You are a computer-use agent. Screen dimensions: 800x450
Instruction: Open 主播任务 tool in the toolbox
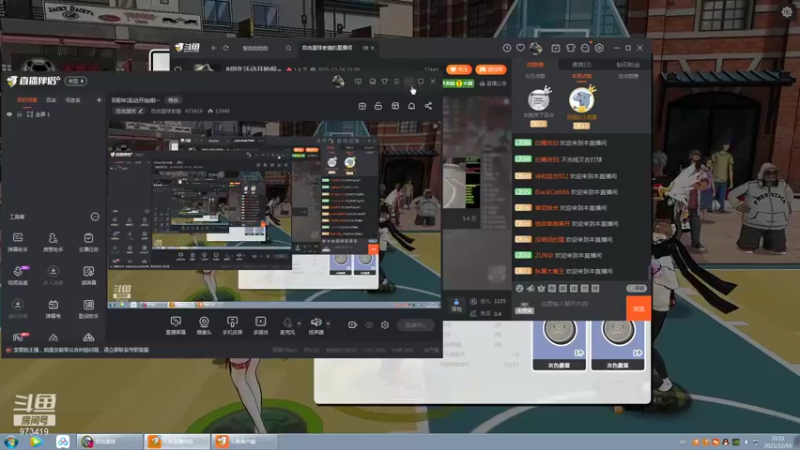click(x=88, y=242)
